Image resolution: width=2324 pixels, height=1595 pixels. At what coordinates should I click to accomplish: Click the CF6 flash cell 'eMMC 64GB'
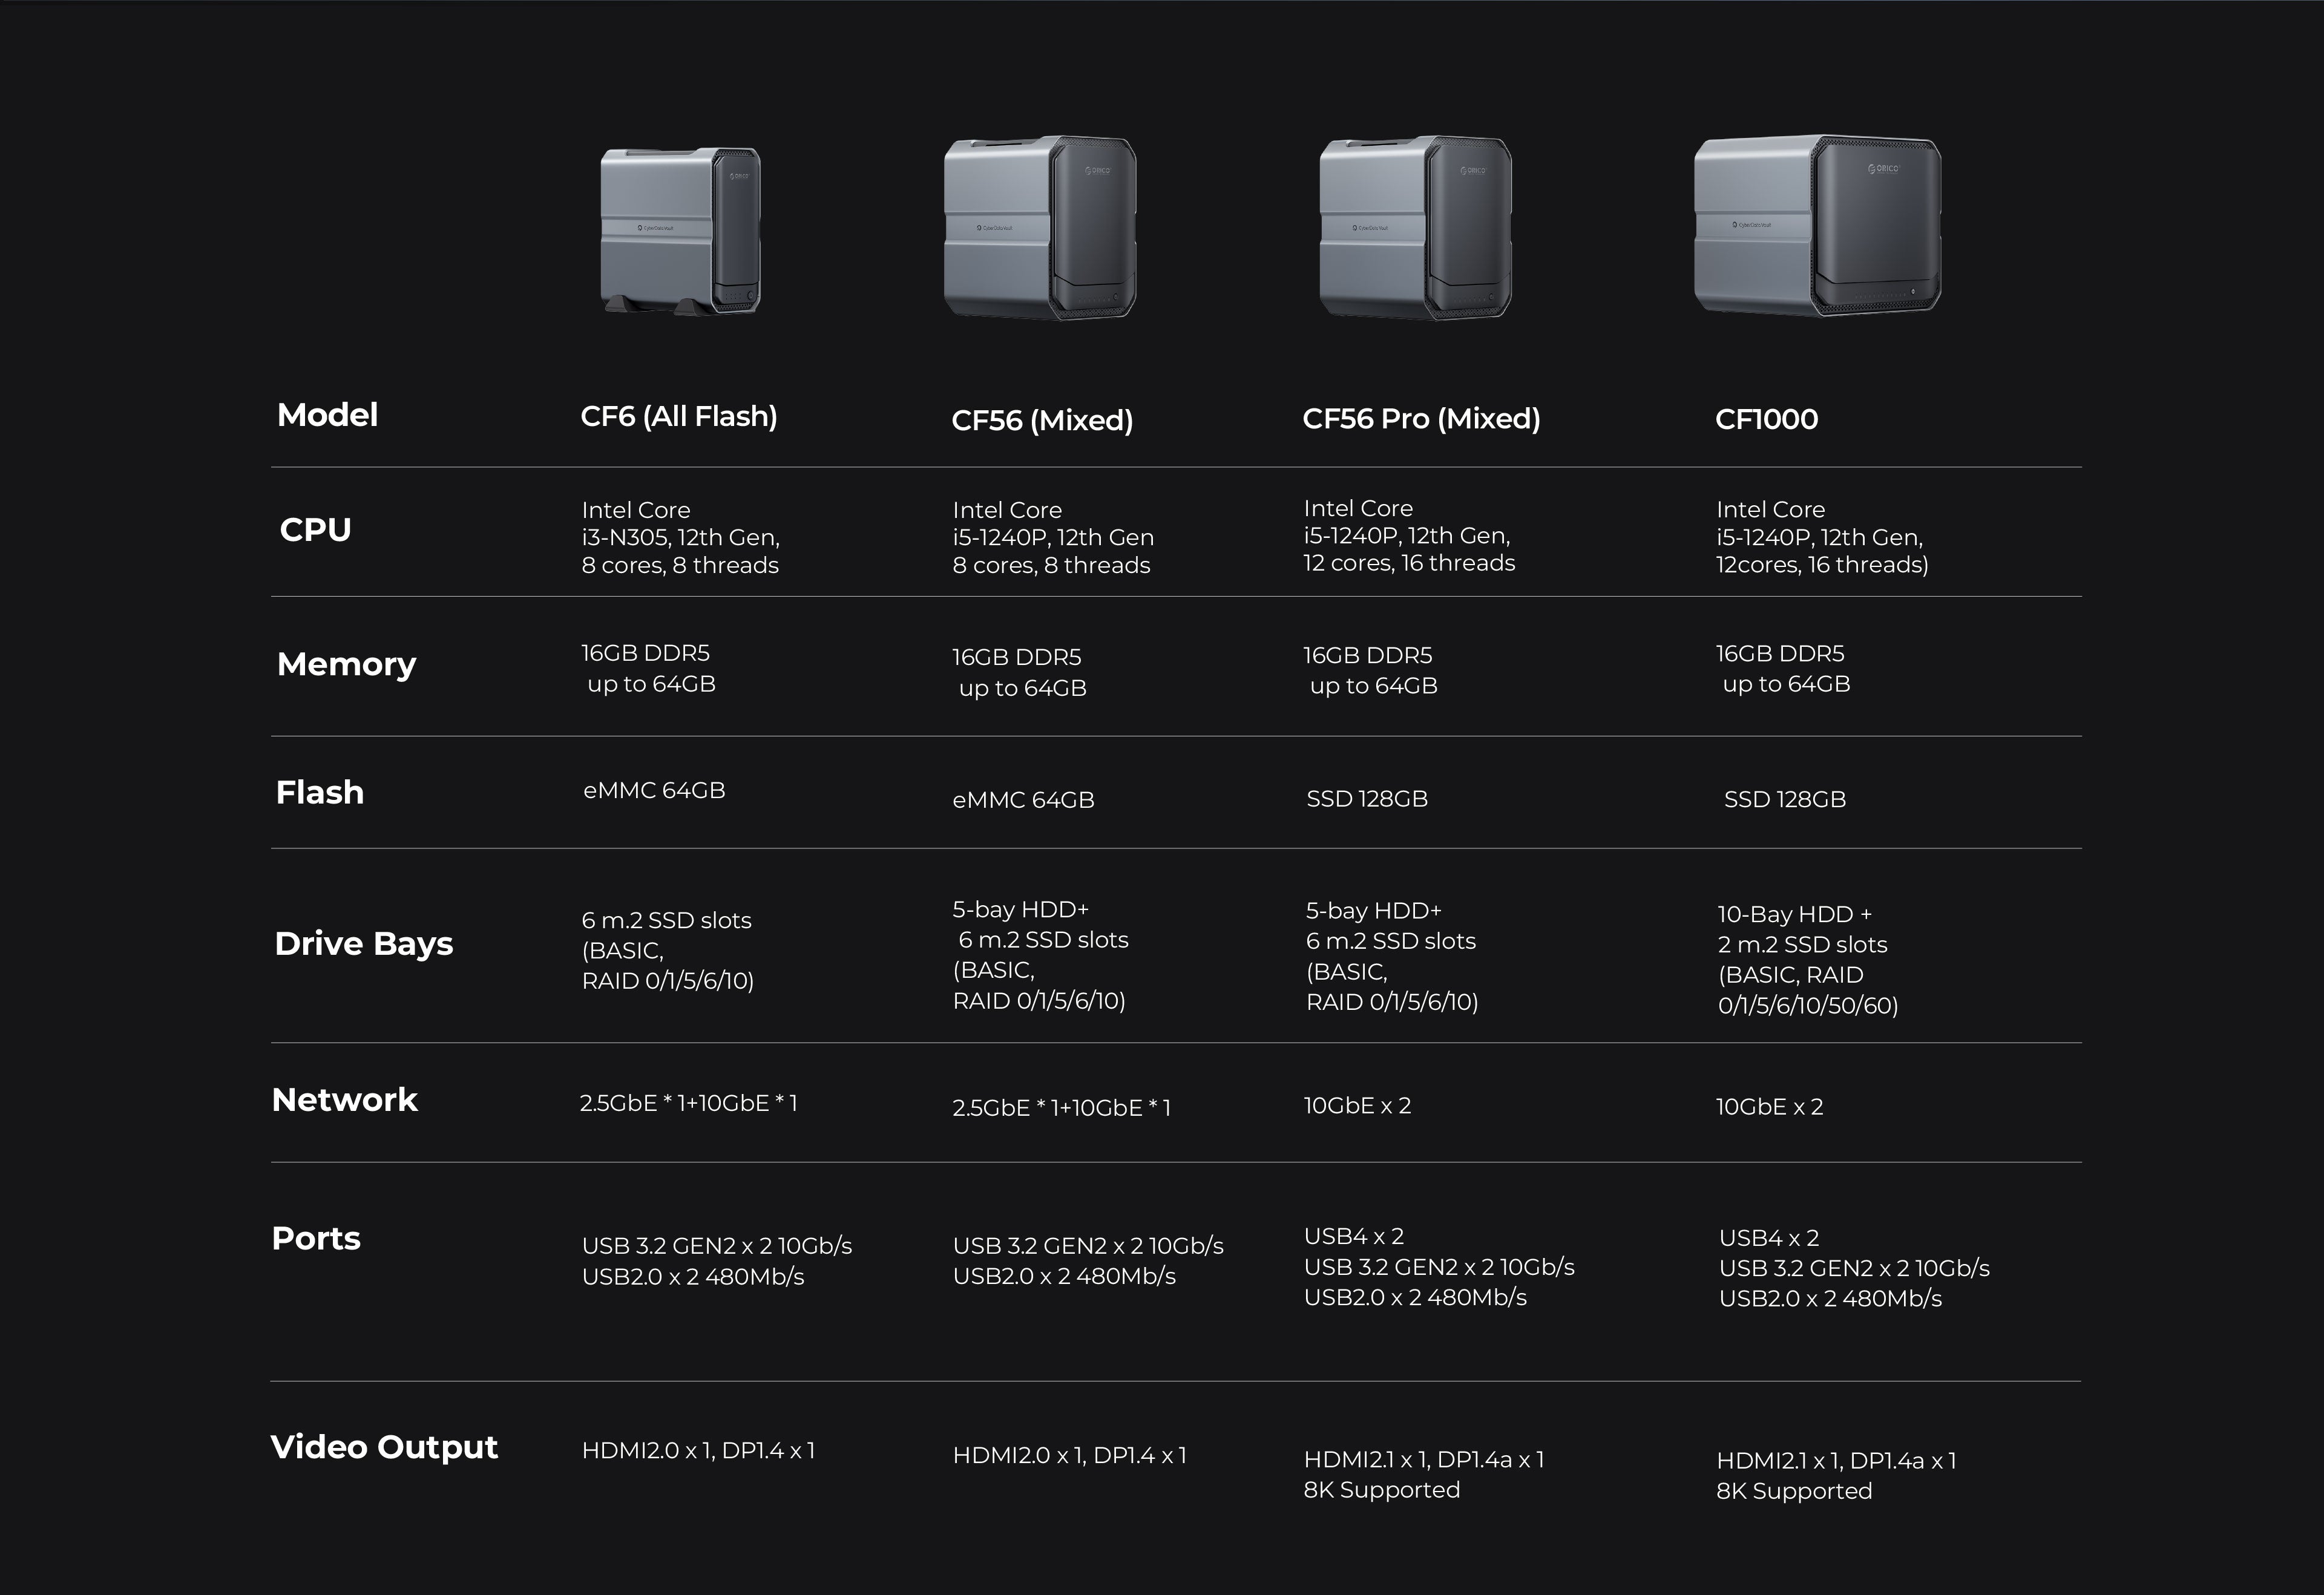[654, 791]
